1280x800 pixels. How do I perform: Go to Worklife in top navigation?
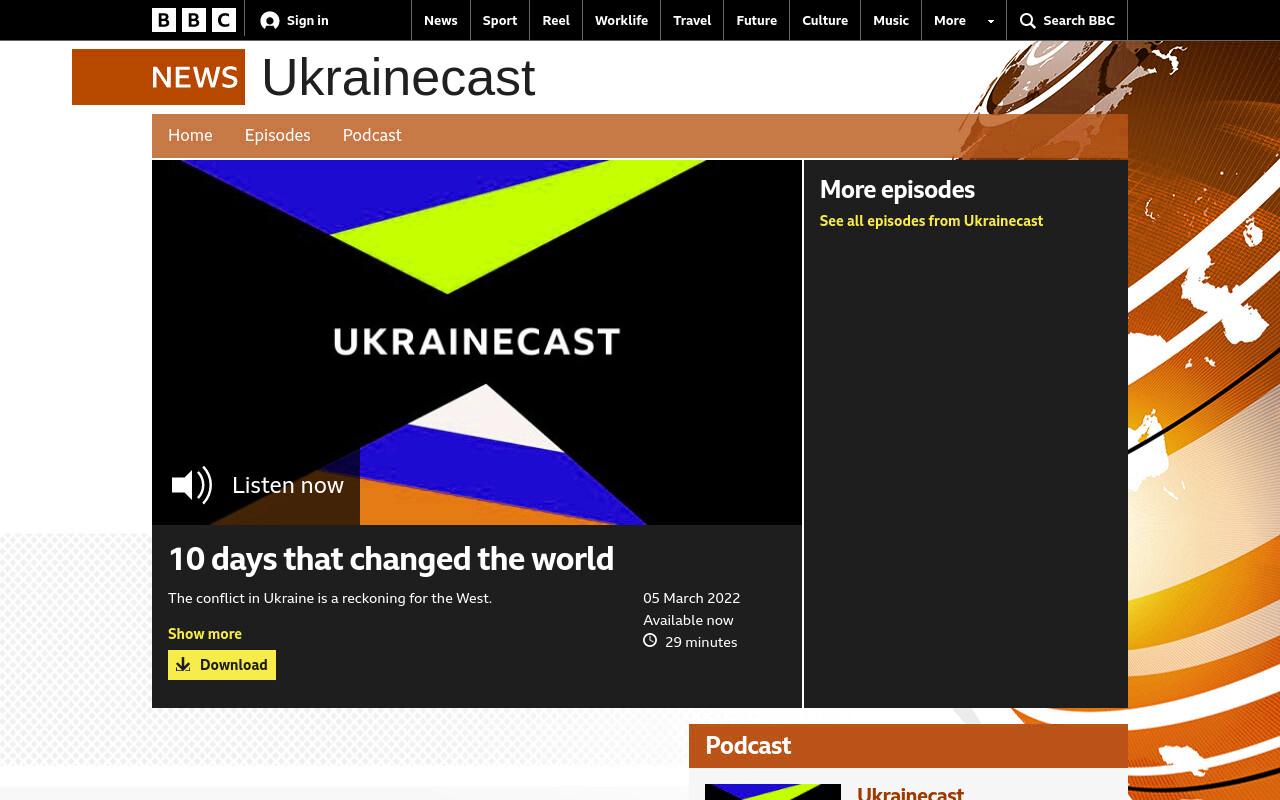pyautogui.click(x=621, y=20)
